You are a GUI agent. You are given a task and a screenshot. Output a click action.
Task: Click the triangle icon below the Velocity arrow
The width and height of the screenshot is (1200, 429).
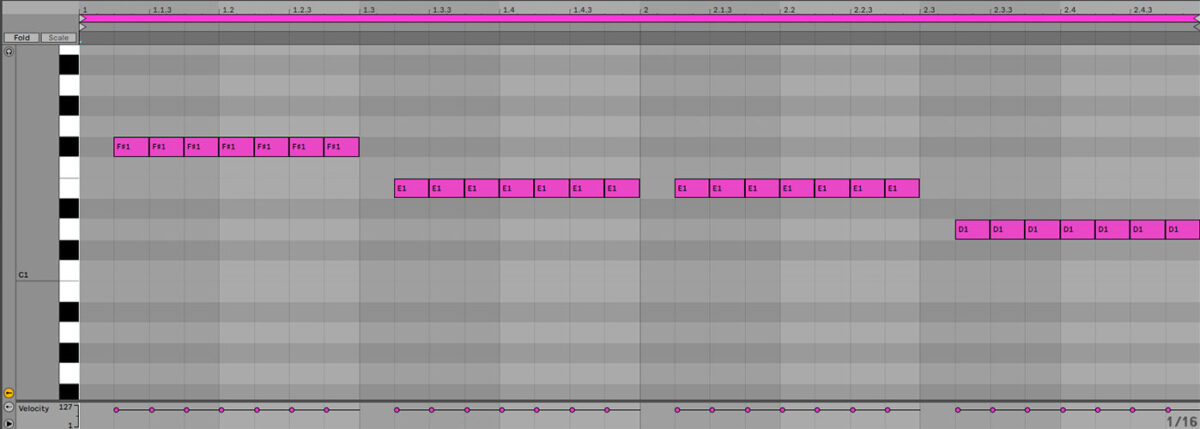tap(9, 423)
